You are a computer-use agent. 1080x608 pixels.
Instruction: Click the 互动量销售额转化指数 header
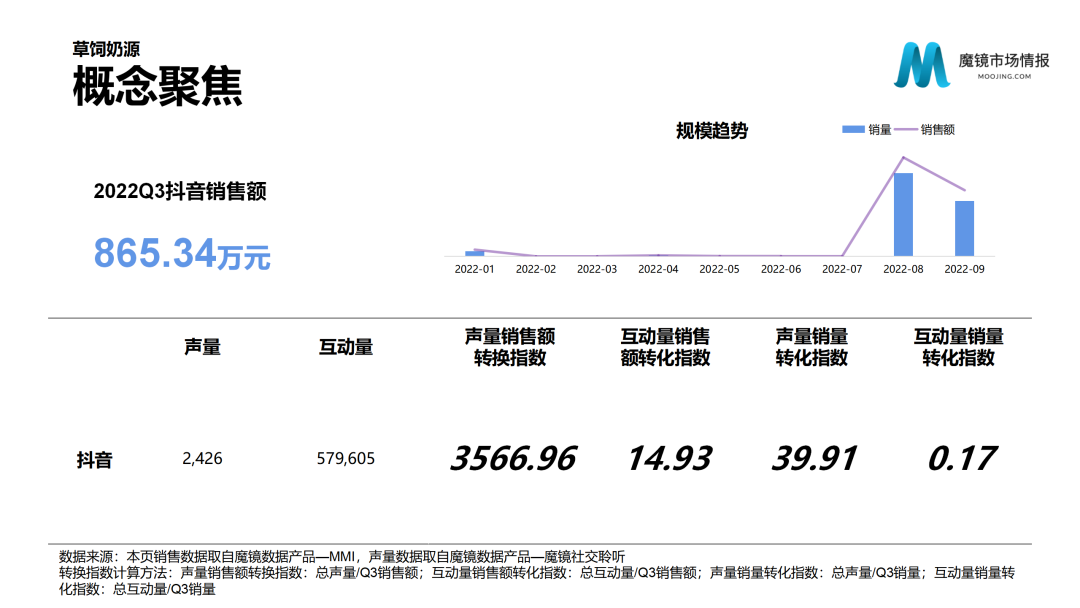(665, 347)
